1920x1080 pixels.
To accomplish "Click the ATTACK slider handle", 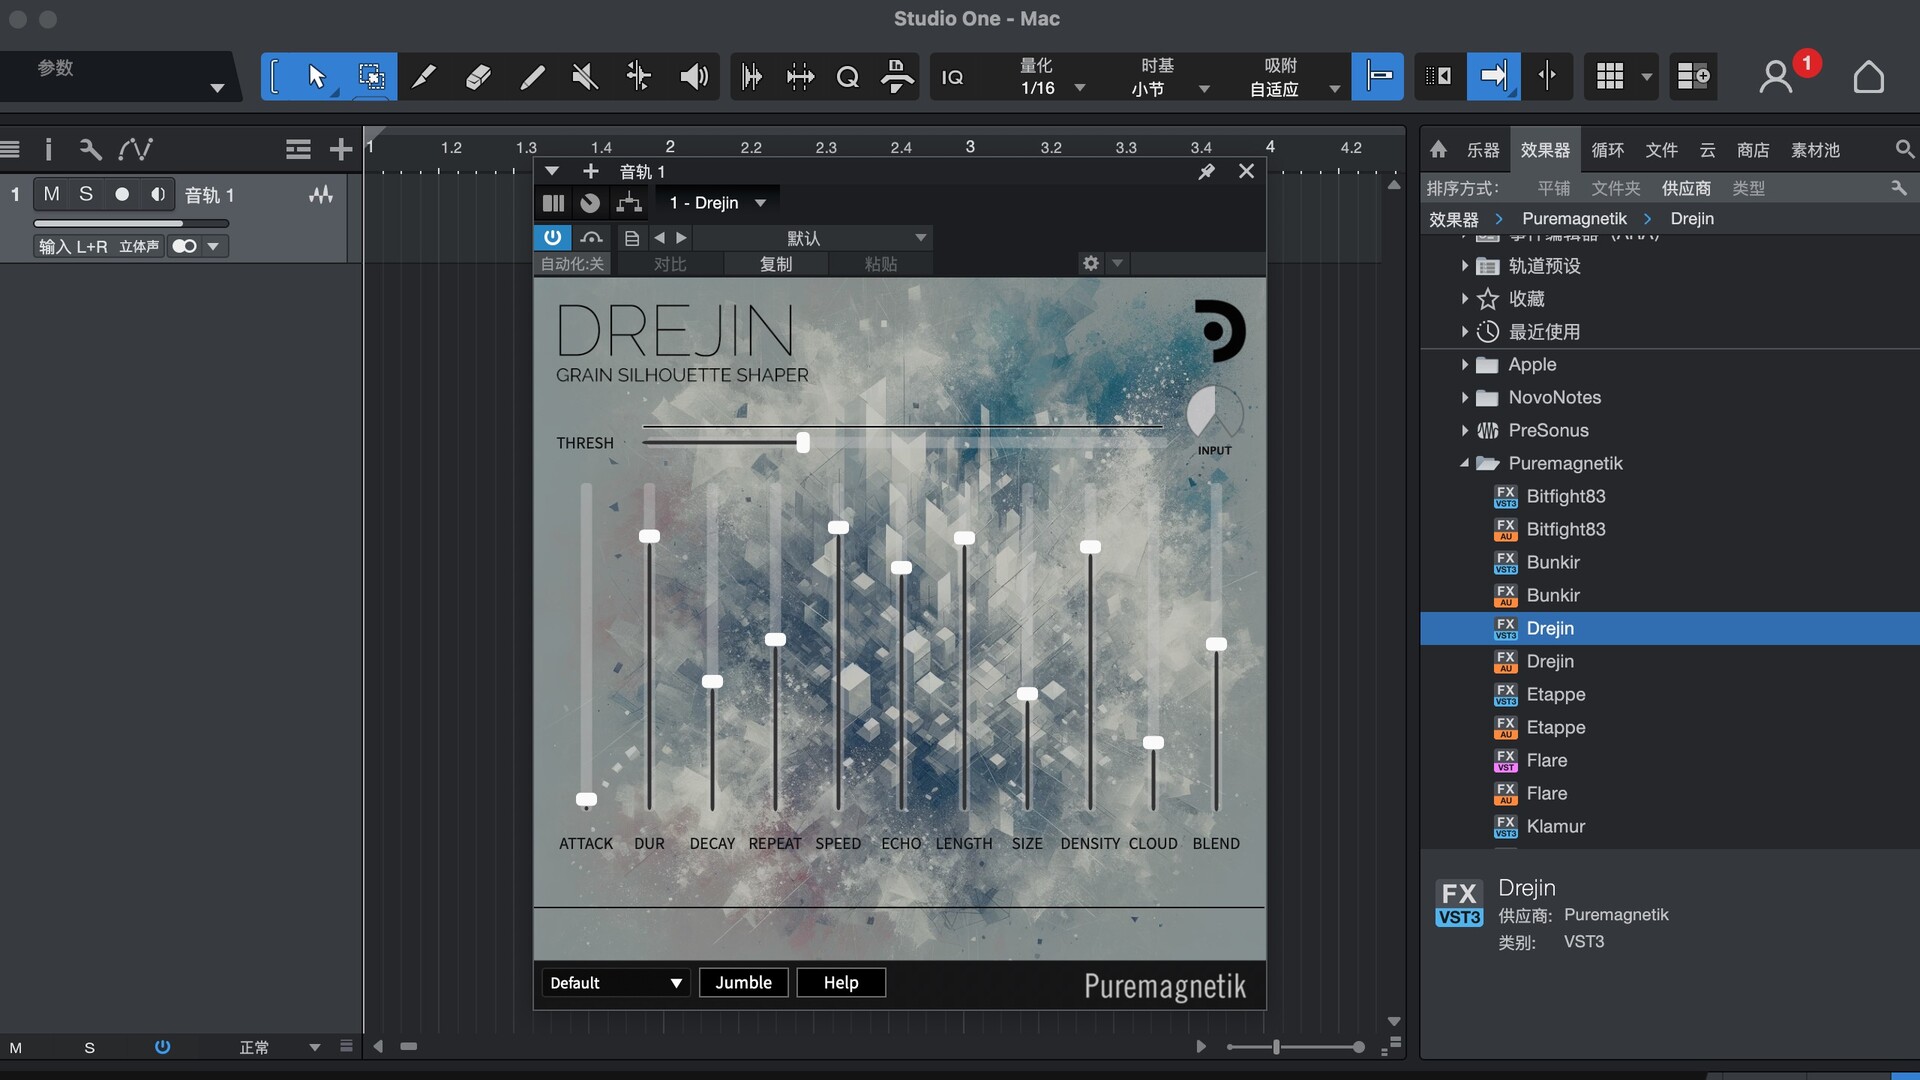I will (x=586, y=799).
